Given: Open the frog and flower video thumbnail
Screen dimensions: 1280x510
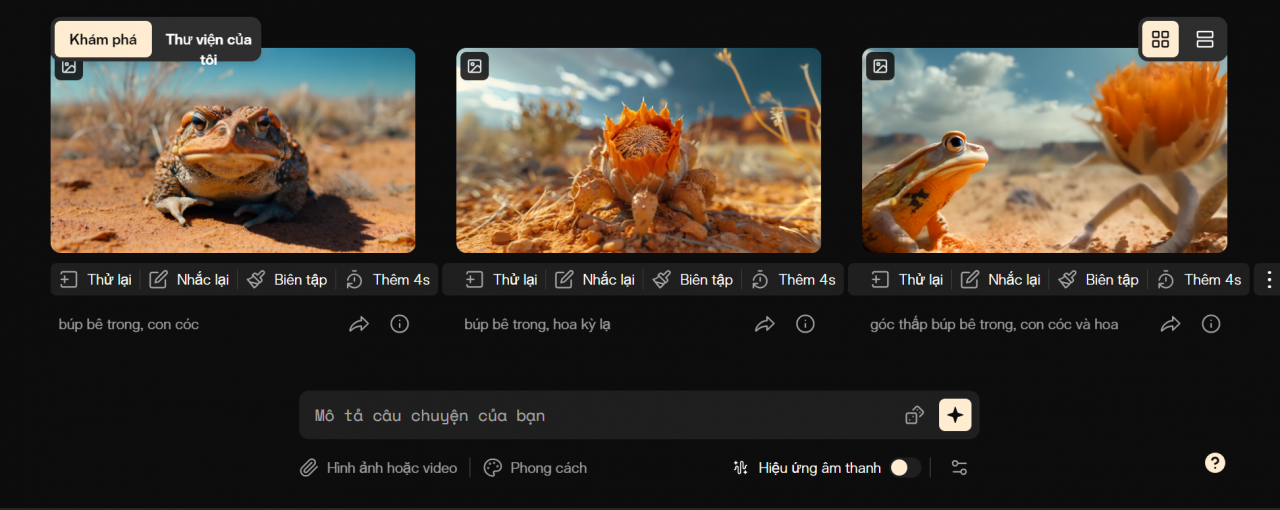Looking at the screenshot, I should (x=1044, y=160).
